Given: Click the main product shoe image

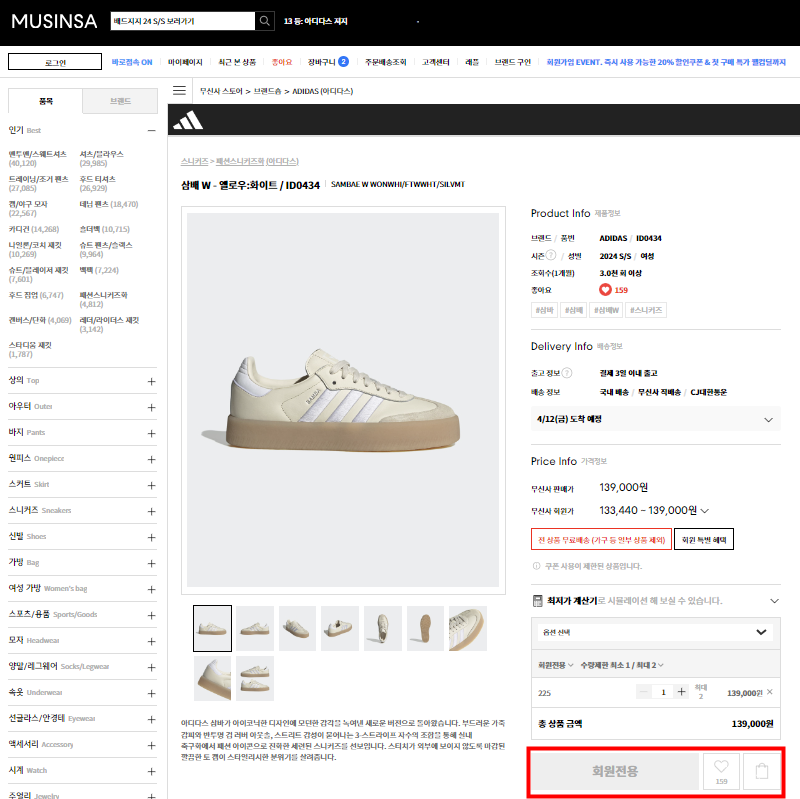Looking at the screenshot, I should point(343,400).
